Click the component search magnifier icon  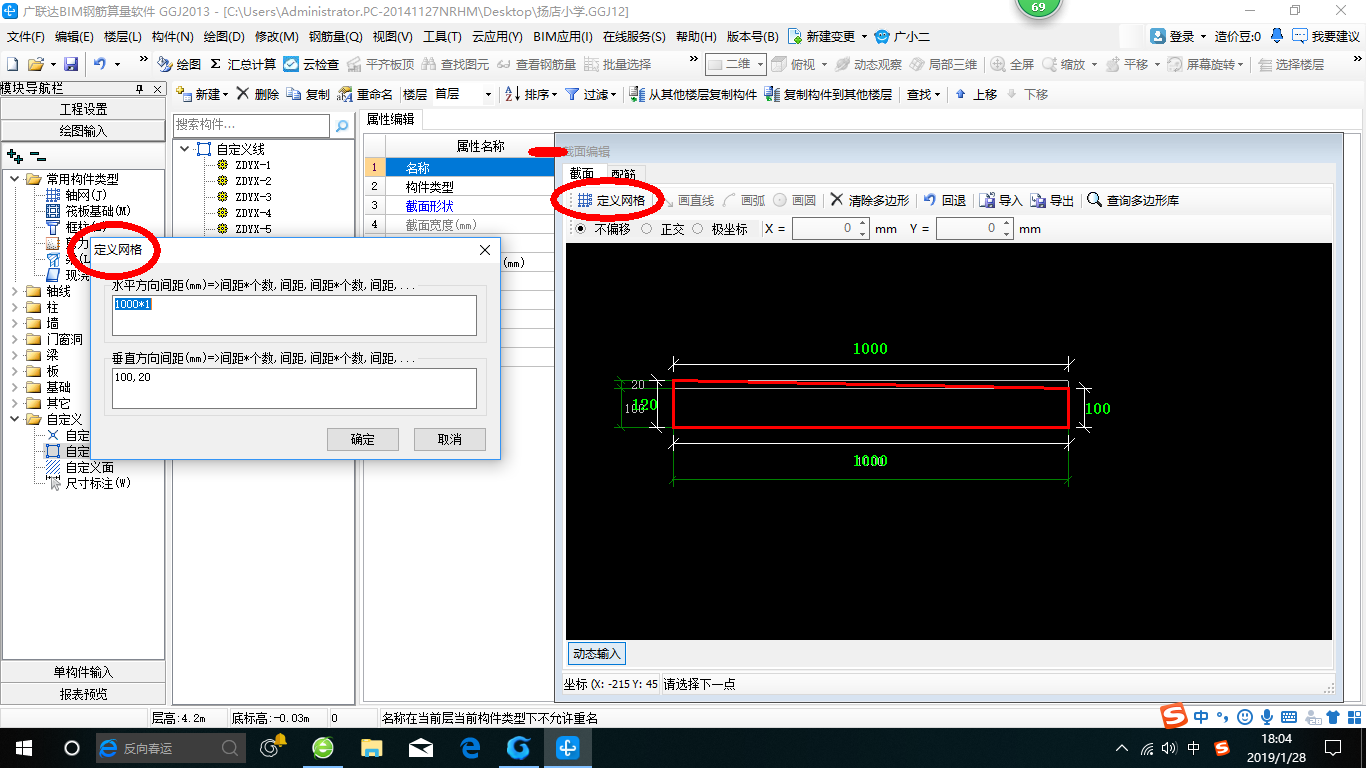342,126
